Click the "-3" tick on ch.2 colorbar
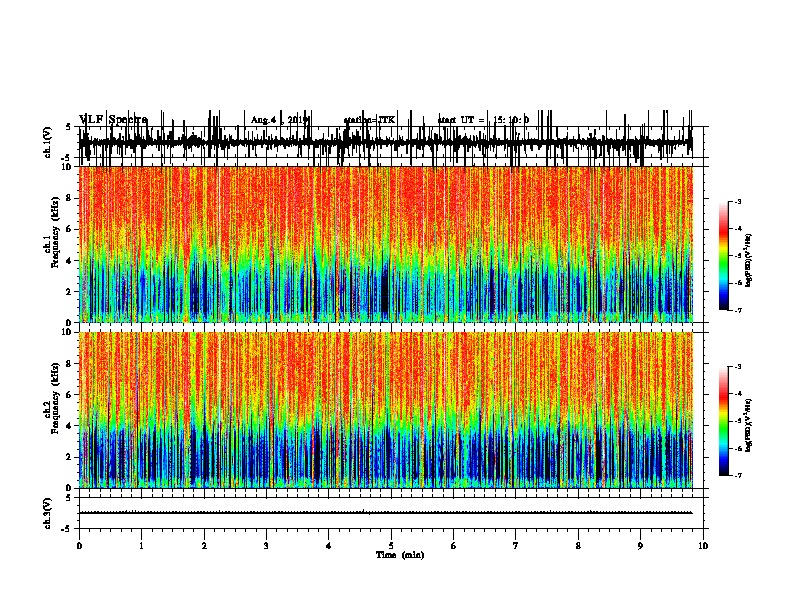 pyautogui.click(x=737, y=367)
